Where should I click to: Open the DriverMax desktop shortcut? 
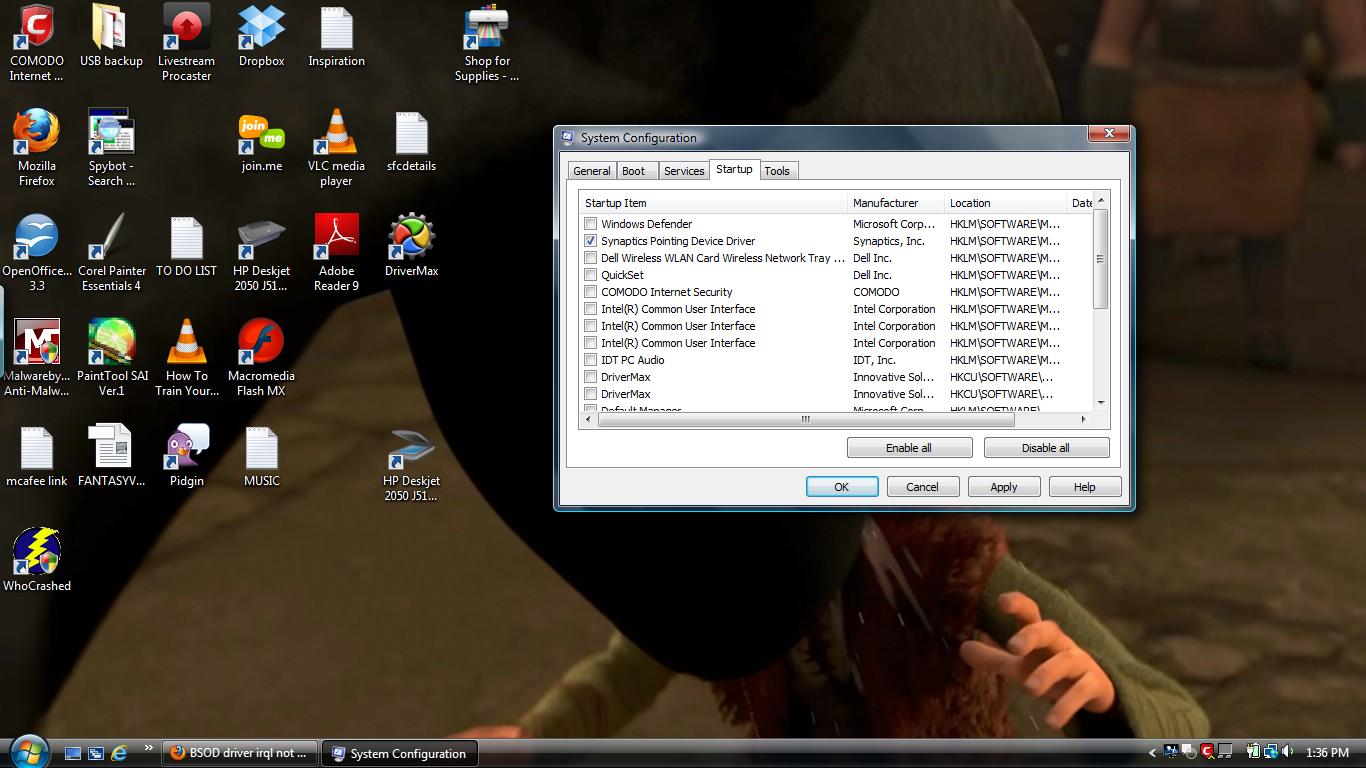tap(411, 247)
